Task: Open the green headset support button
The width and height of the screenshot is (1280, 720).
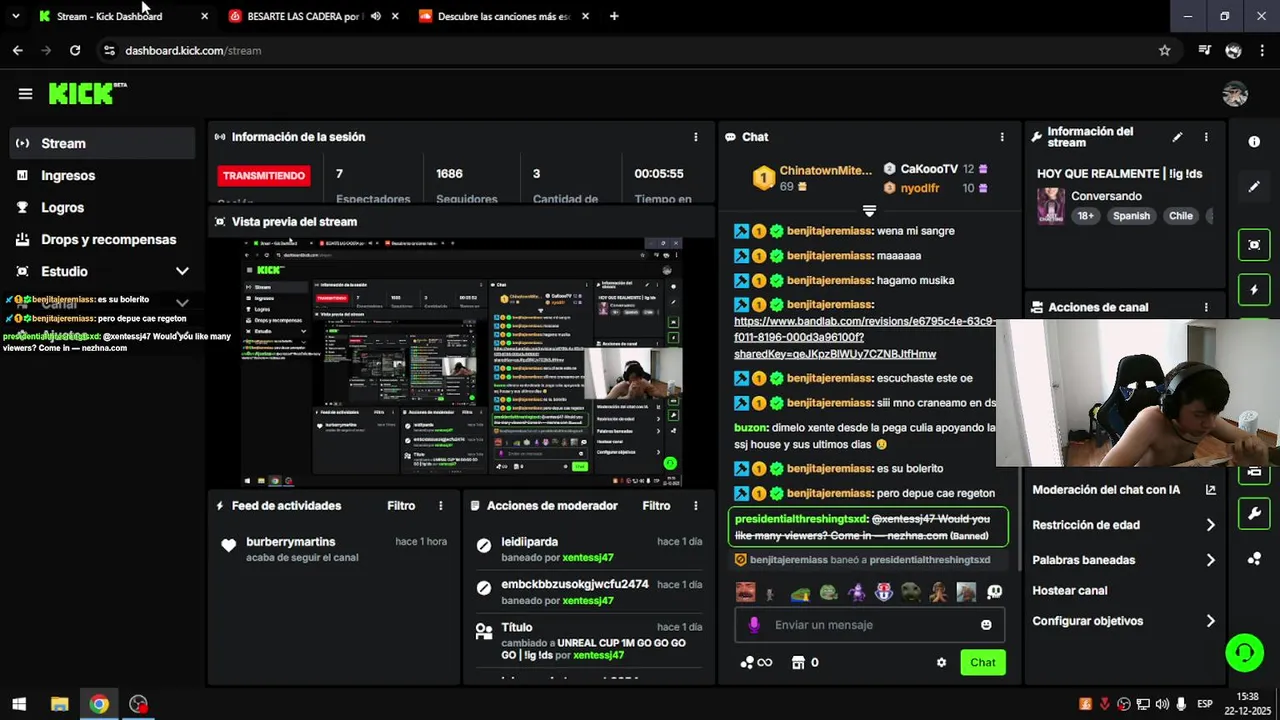Action: (x=1244, y=653)
